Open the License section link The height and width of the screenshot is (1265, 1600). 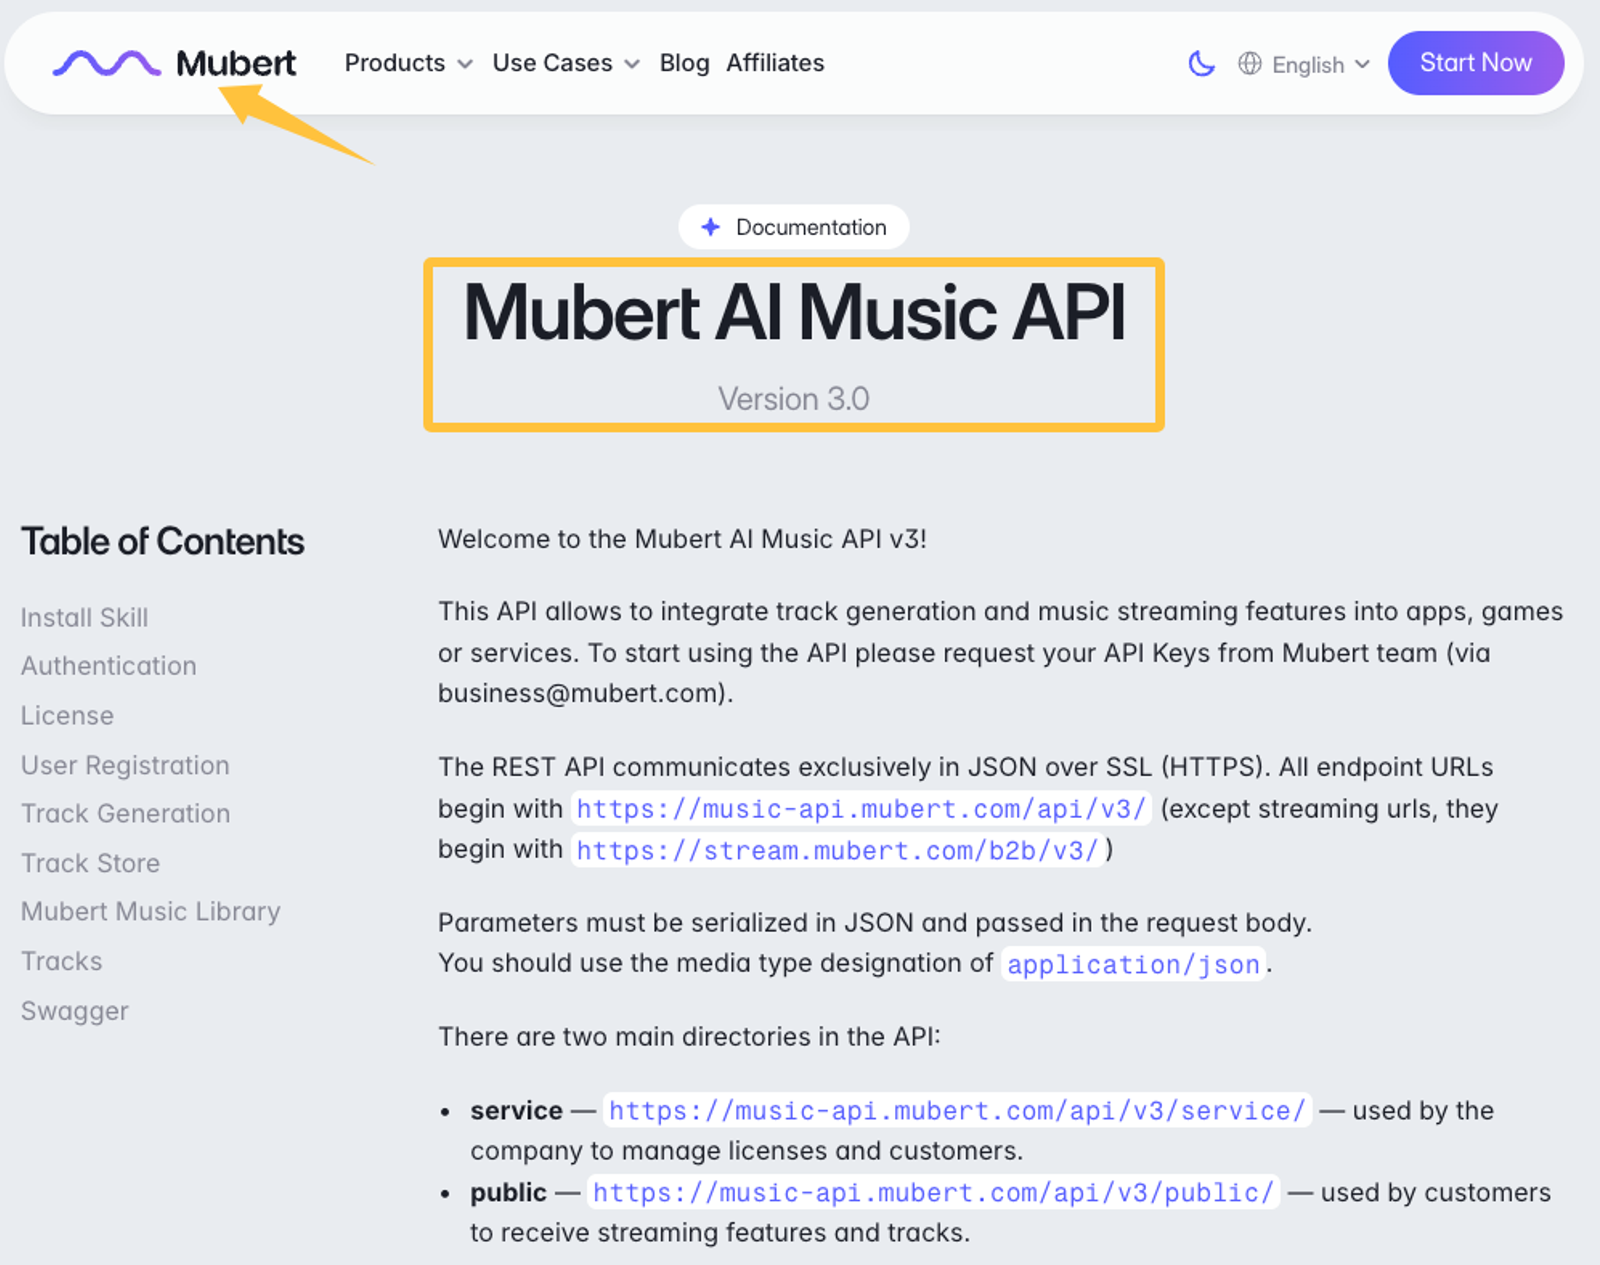coord(68,716)
